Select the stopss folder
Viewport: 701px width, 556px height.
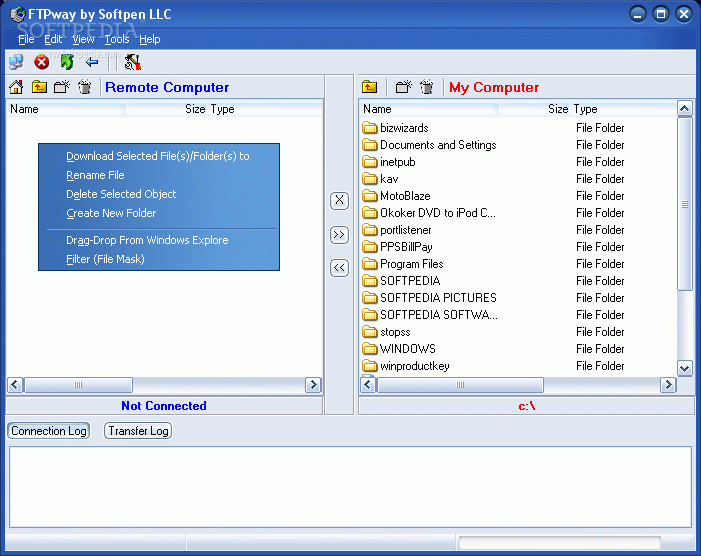(386, 332)
